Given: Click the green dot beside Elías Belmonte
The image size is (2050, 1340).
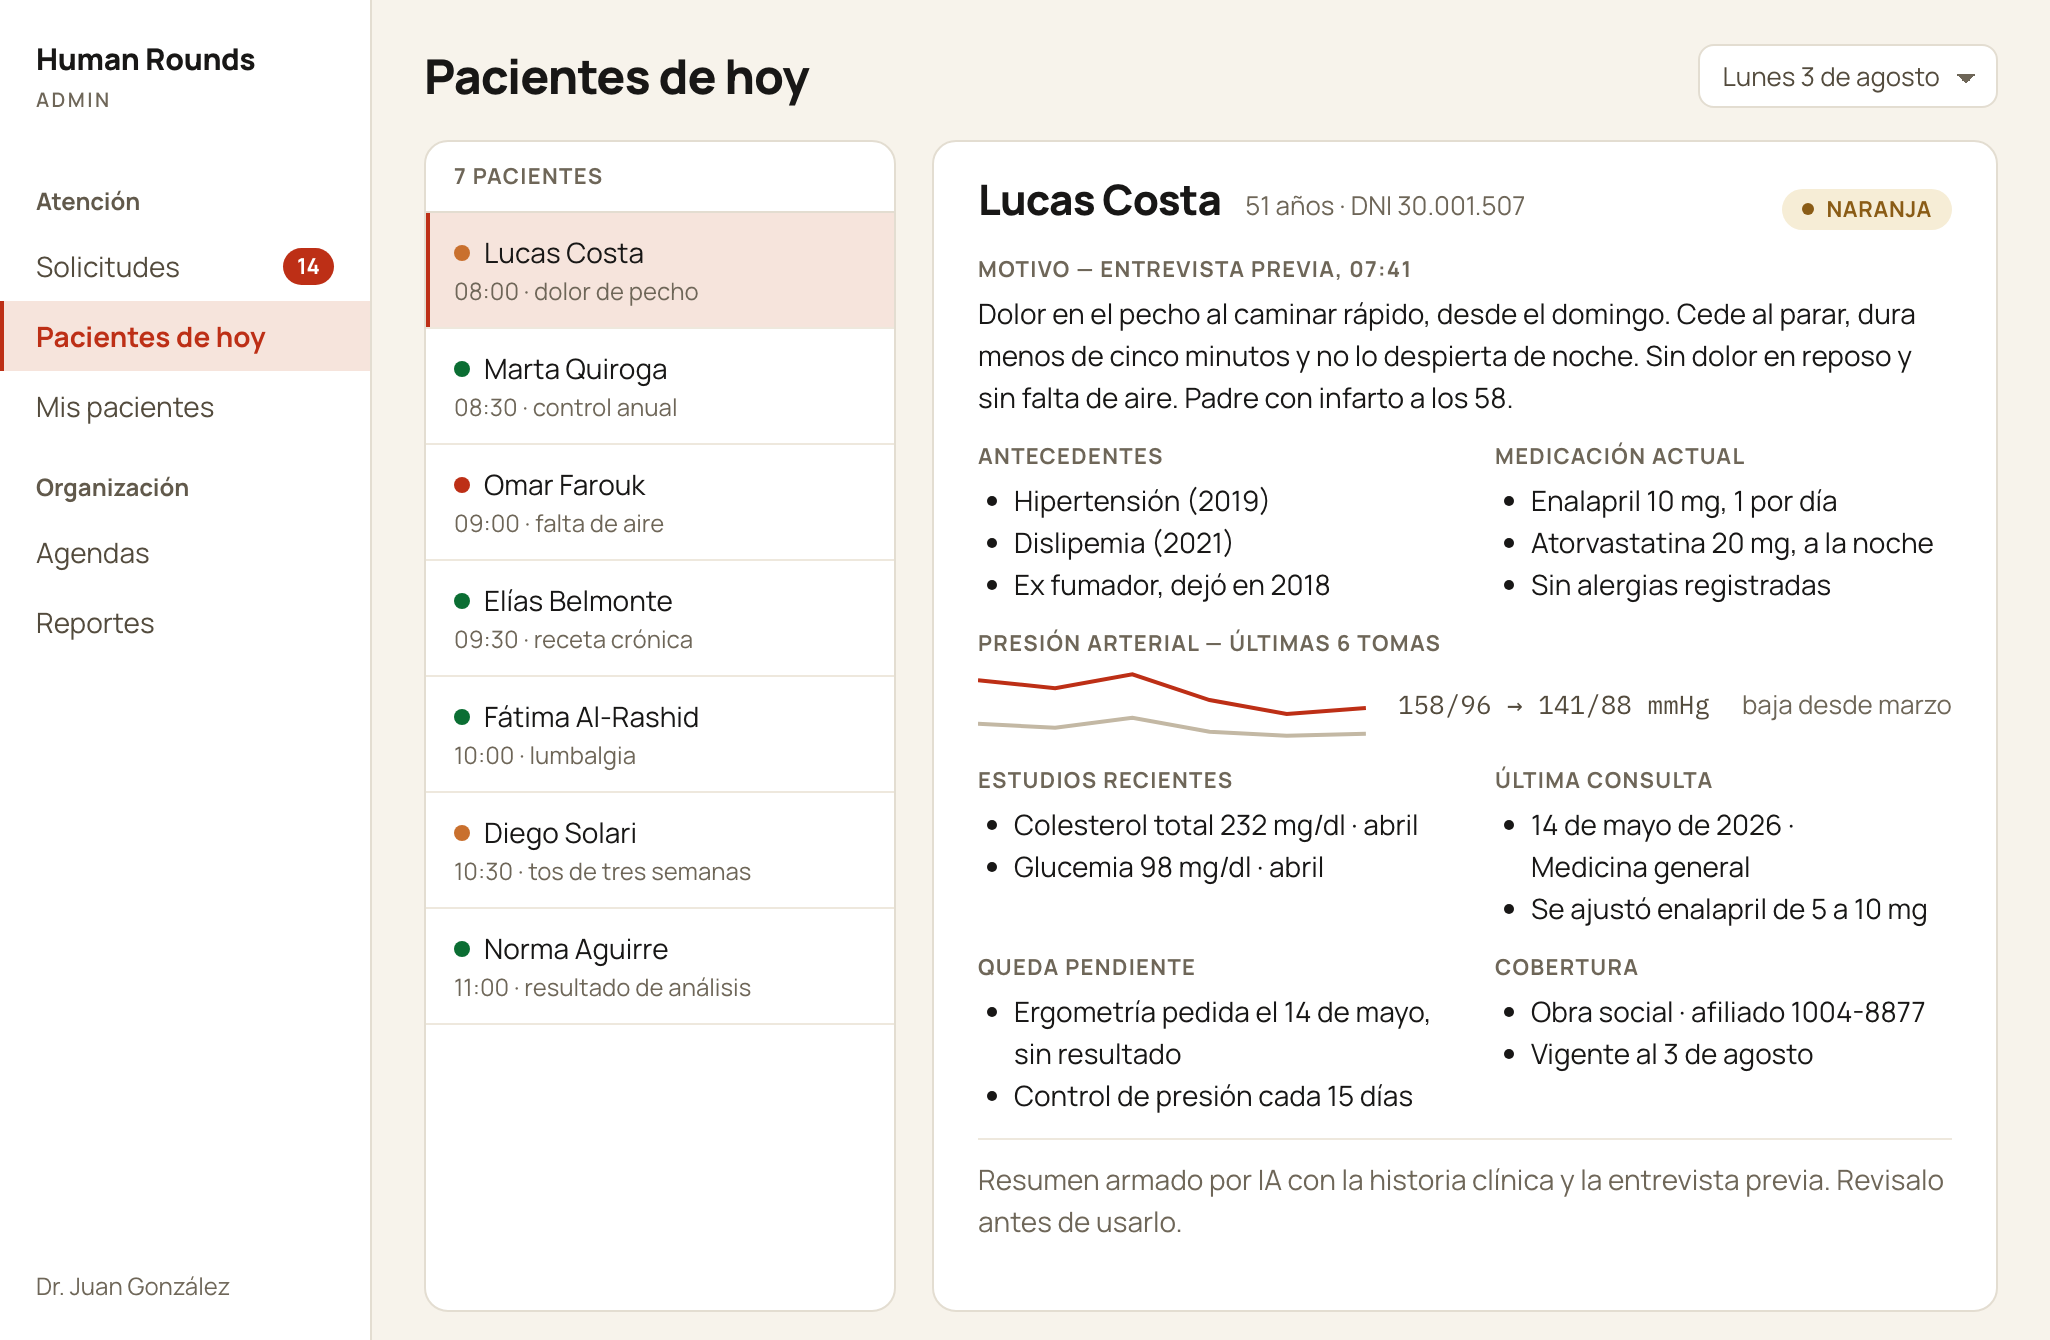Looking at the screenshot, I should 462,601.
